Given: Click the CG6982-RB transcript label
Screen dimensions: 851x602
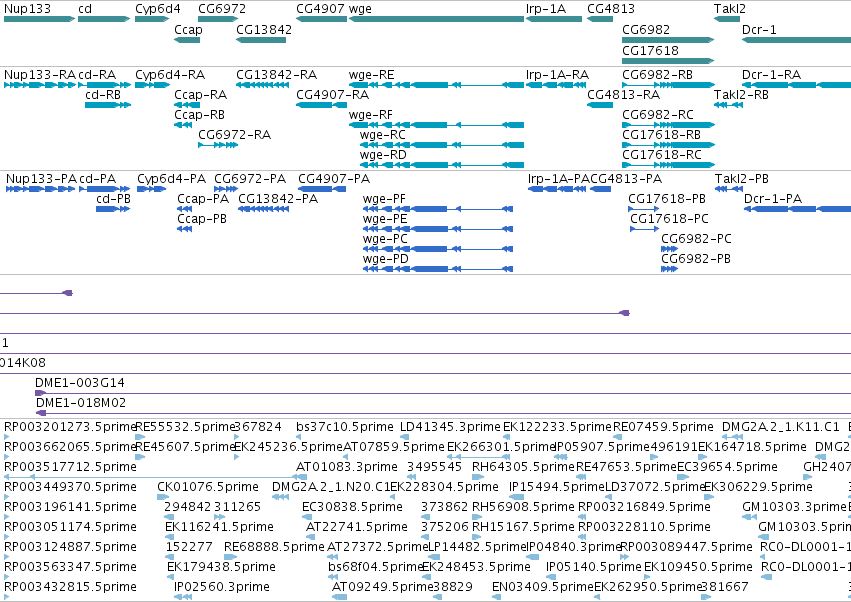Looking at the screenshot, I should pos(657,74).
